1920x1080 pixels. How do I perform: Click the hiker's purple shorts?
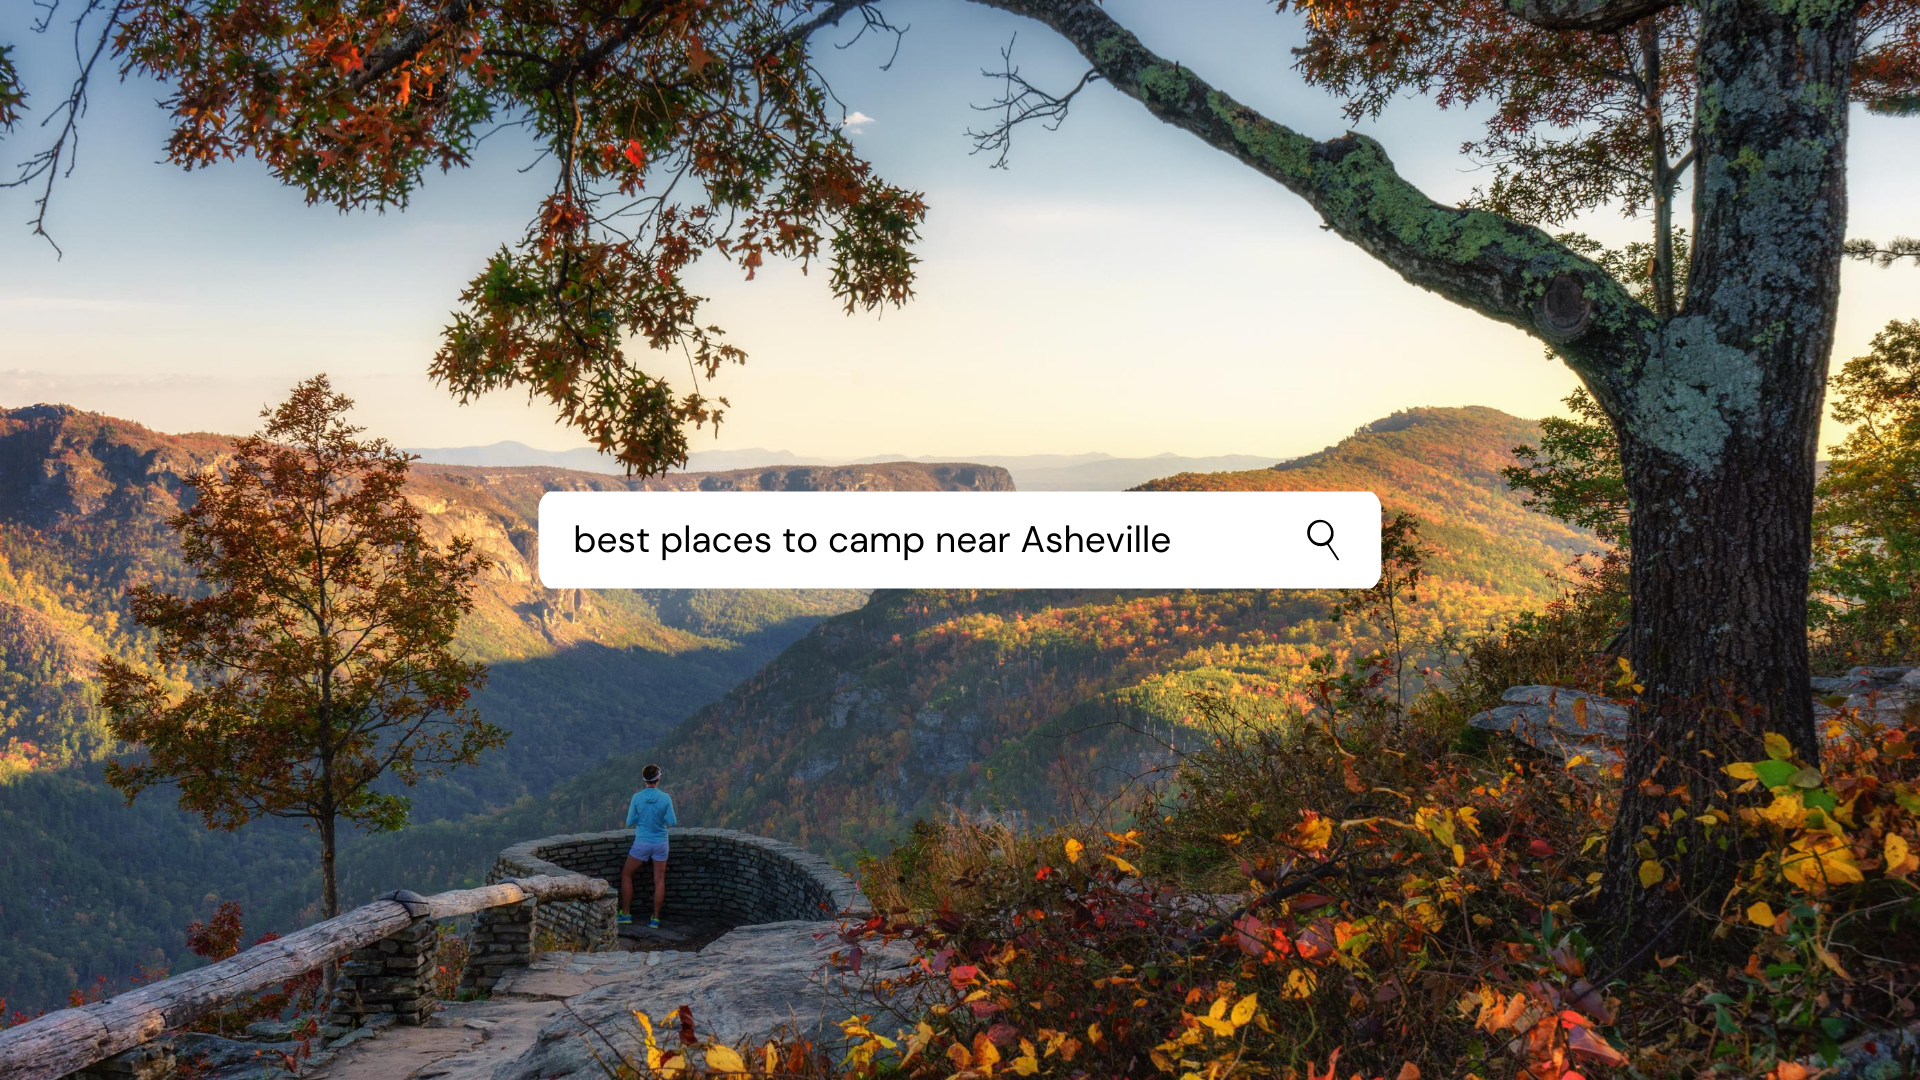[649, 851]
